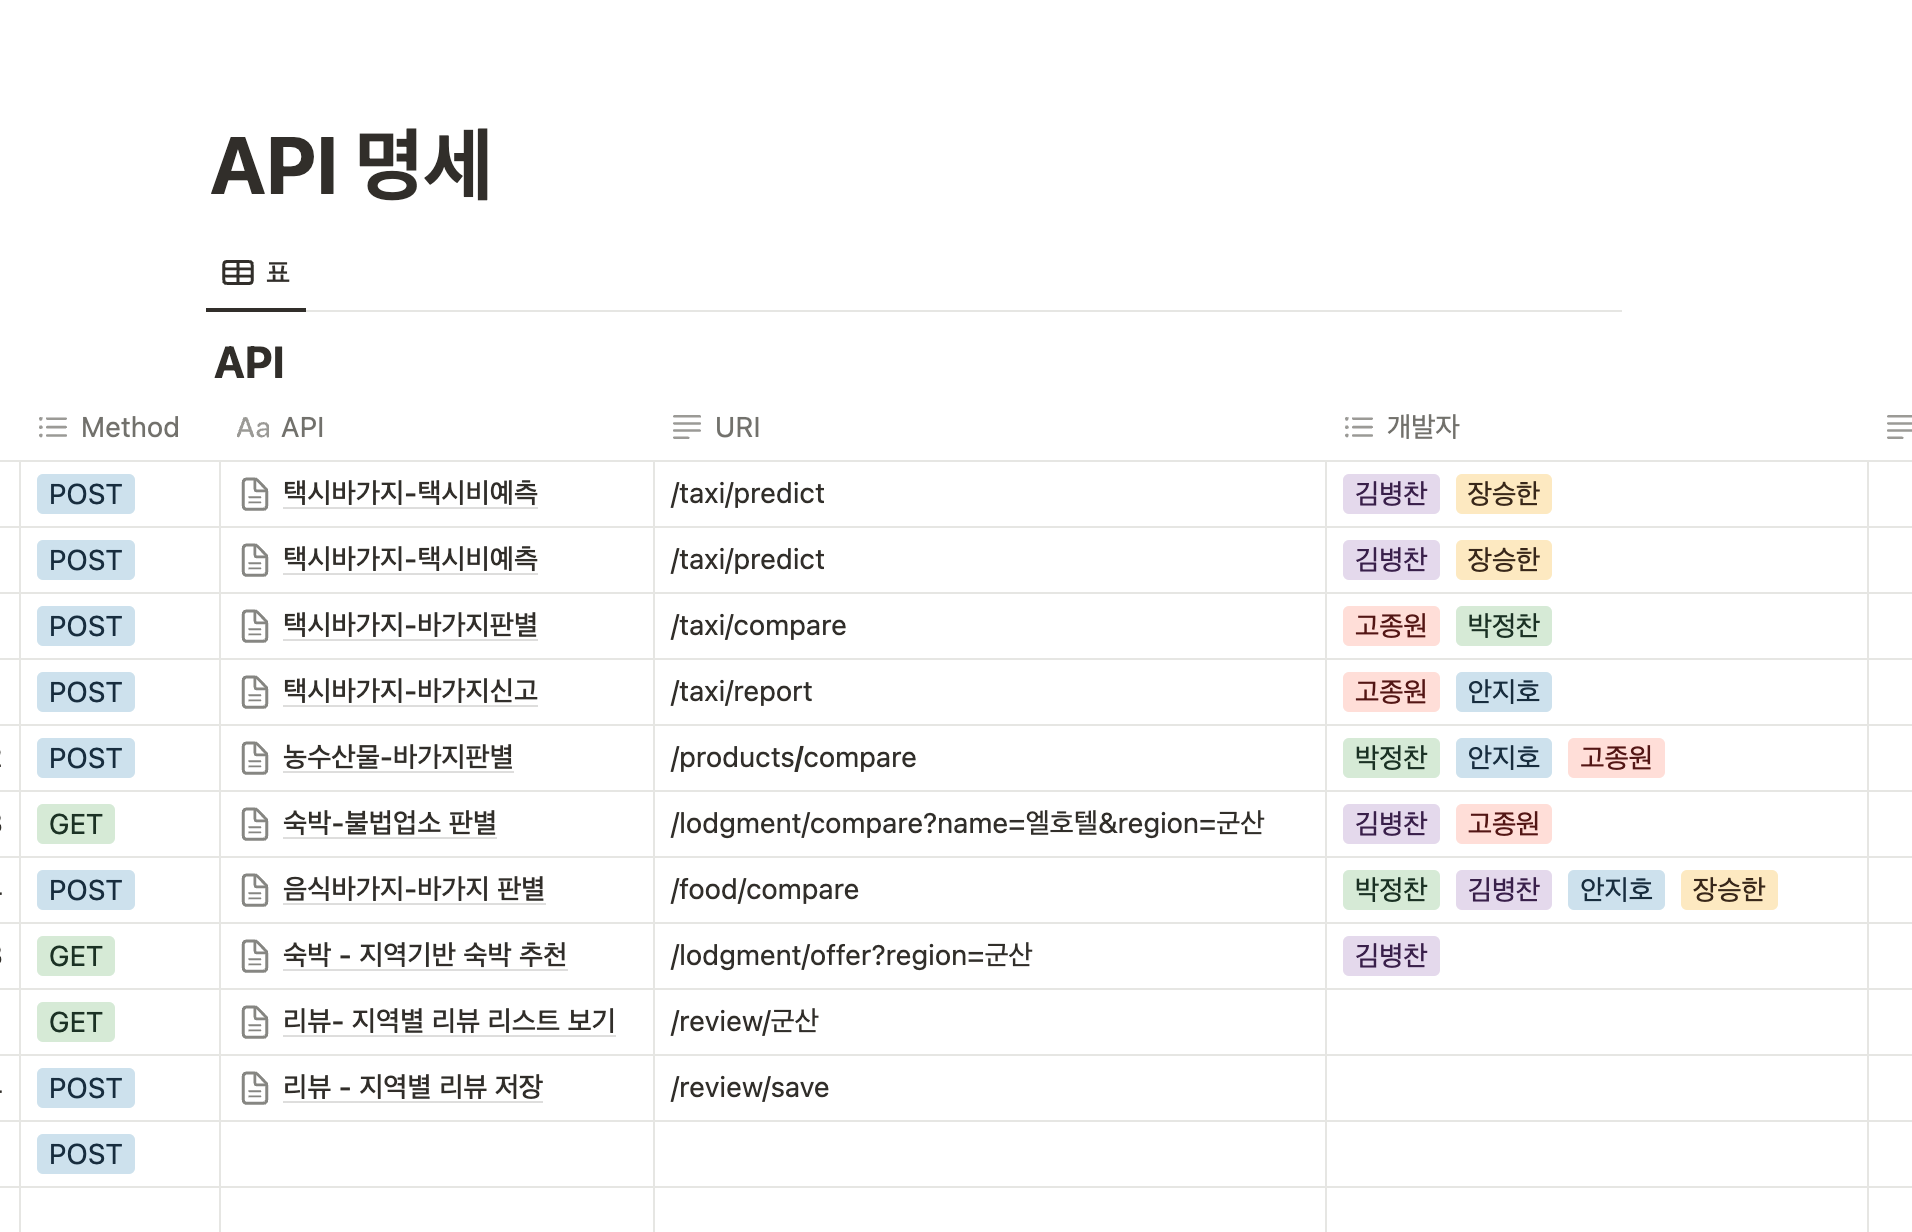Open the 표 table view tab

pyautogui.click(x=256, y=272)
